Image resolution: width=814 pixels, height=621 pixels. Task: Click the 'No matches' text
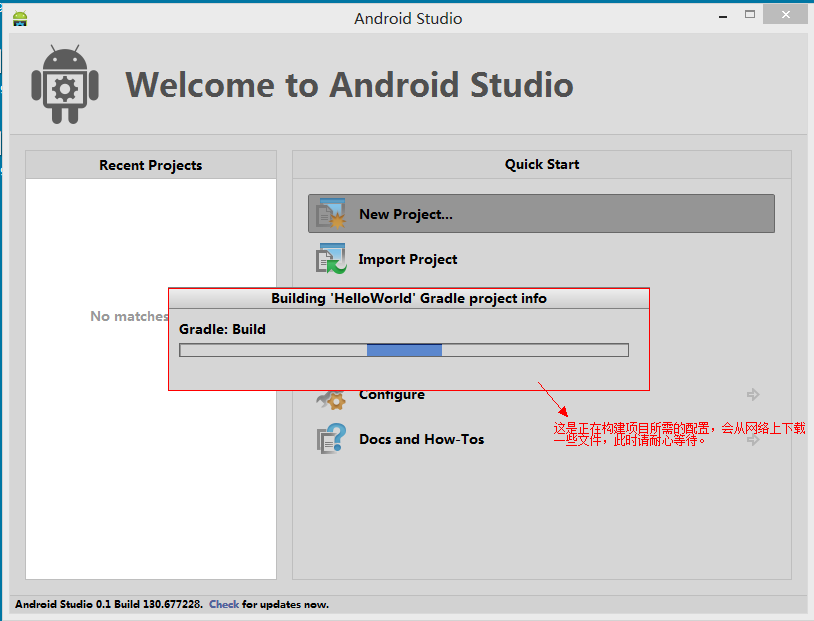click(129, 316)
